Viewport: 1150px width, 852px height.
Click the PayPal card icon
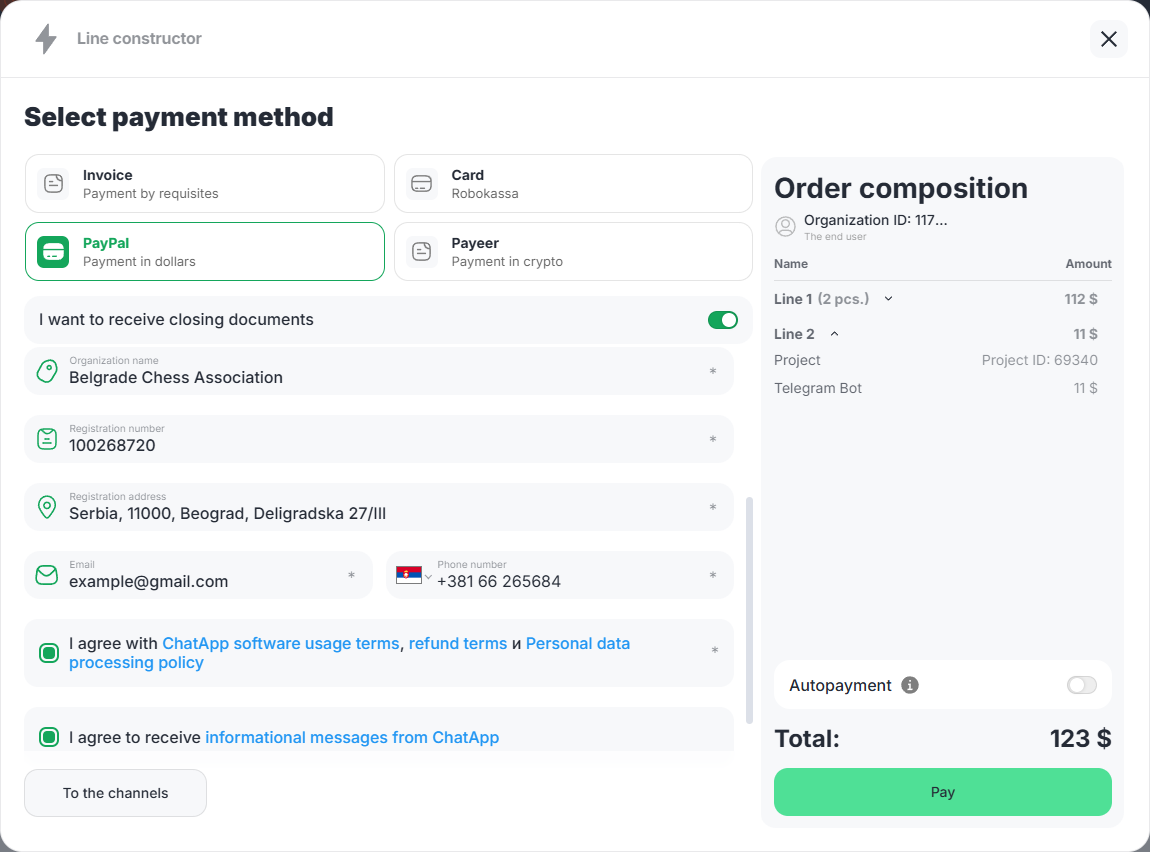coord(53,252)
